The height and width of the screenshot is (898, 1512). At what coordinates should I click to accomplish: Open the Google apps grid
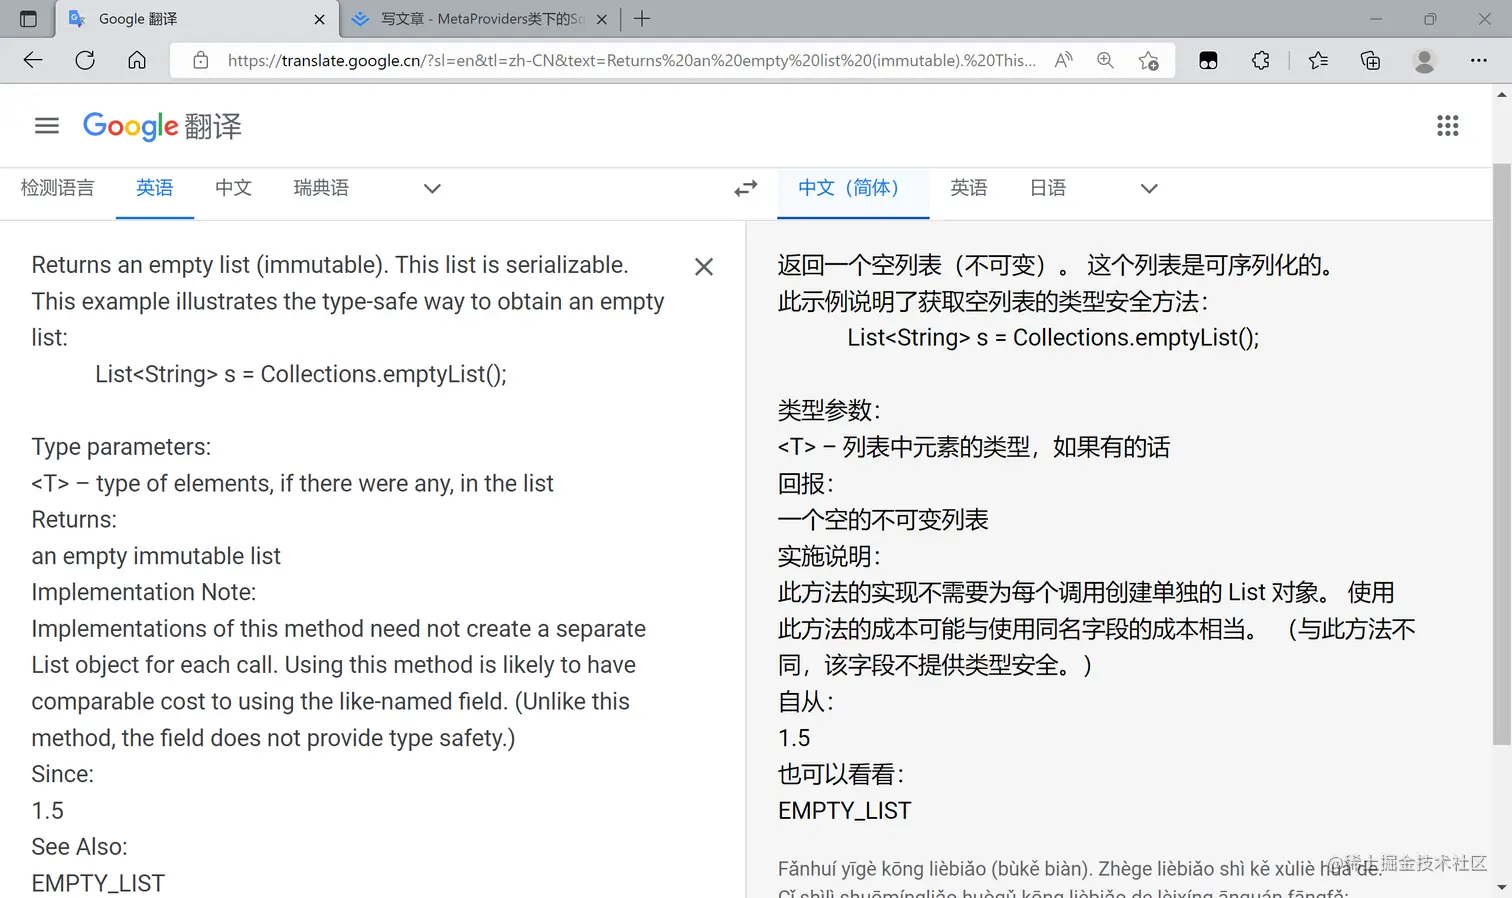(x=1447, y=126)
